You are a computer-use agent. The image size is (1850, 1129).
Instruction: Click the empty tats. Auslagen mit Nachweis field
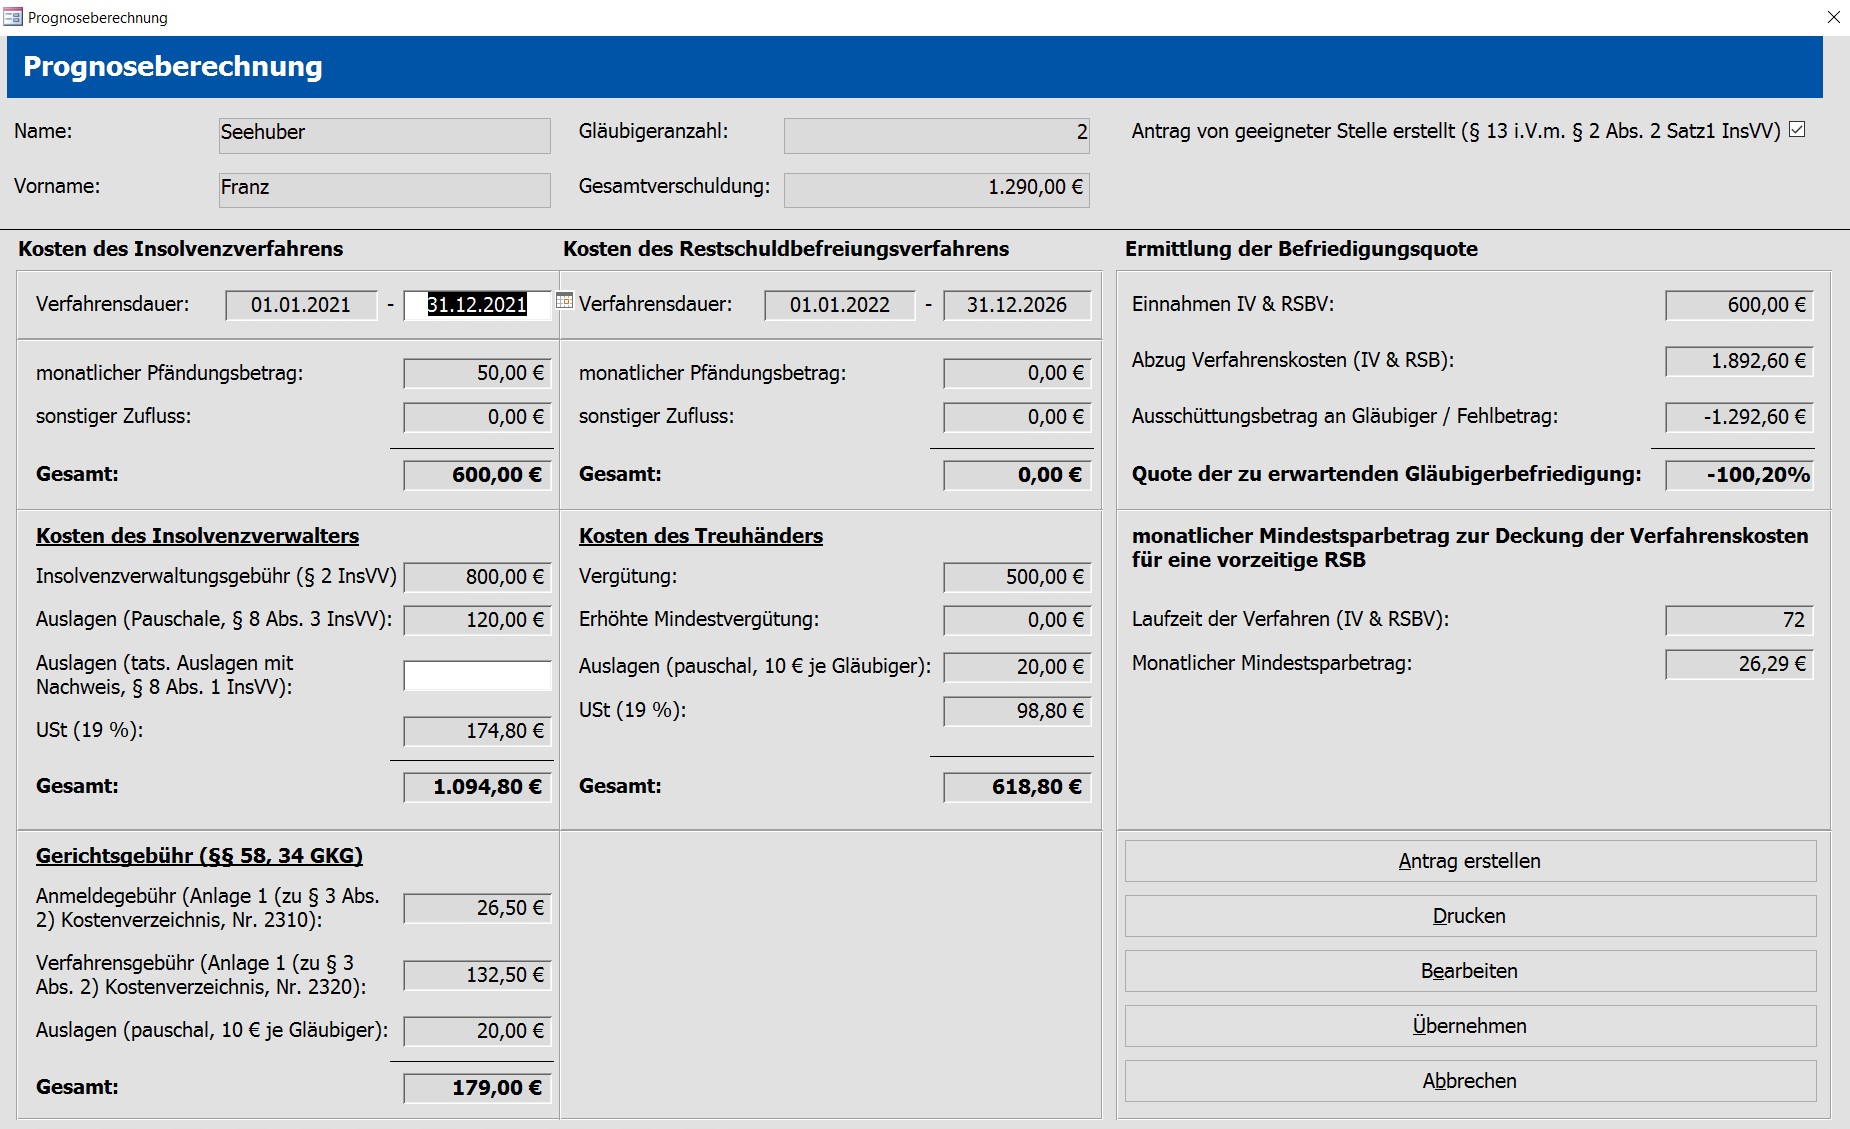[x=477, y=675]
